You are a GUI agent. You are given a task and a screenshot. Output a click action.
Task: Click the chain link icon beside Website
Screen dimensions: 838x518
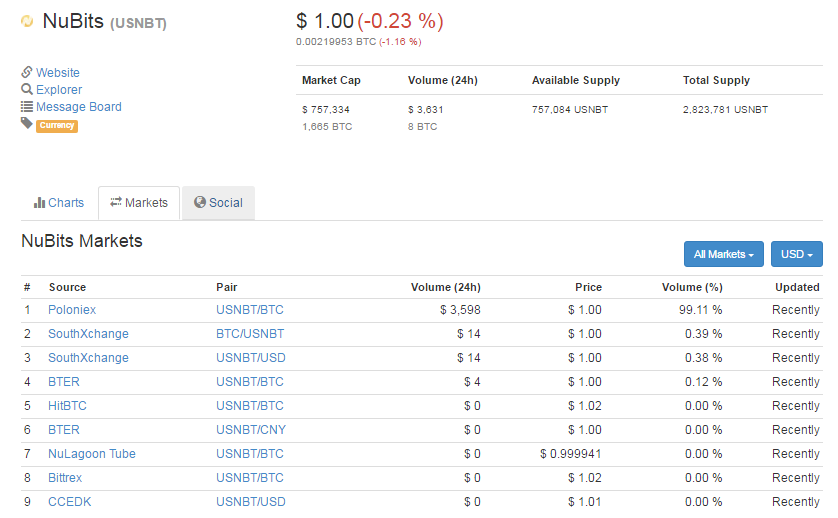(27, 72)
